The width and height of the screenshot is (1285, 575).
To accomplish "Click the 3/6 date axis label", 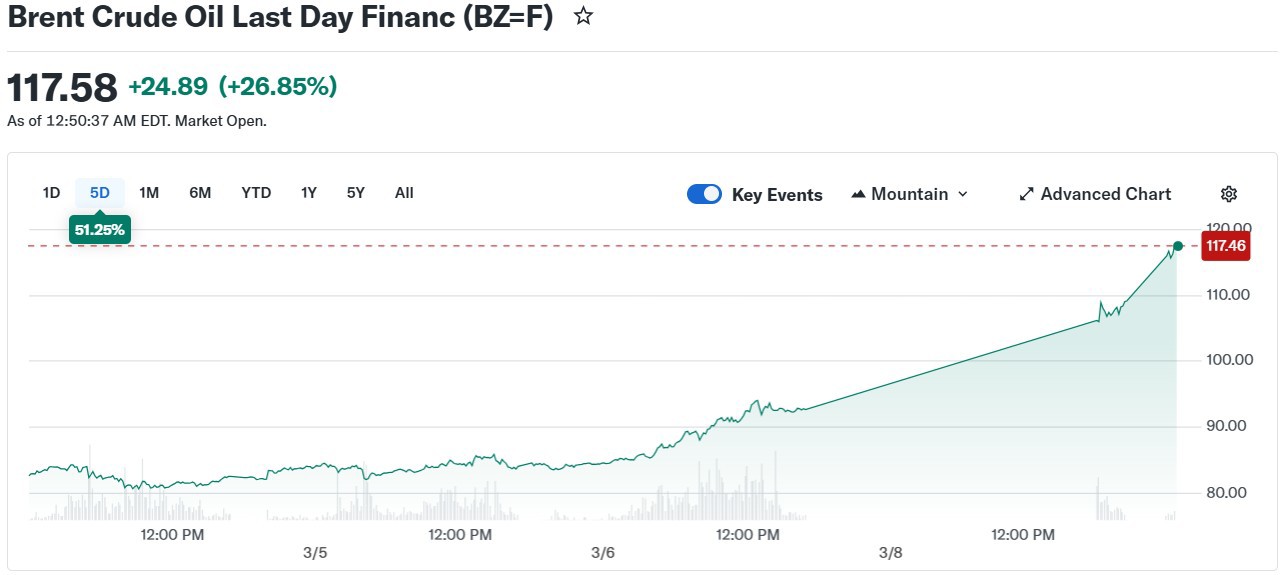I will 603,553.
